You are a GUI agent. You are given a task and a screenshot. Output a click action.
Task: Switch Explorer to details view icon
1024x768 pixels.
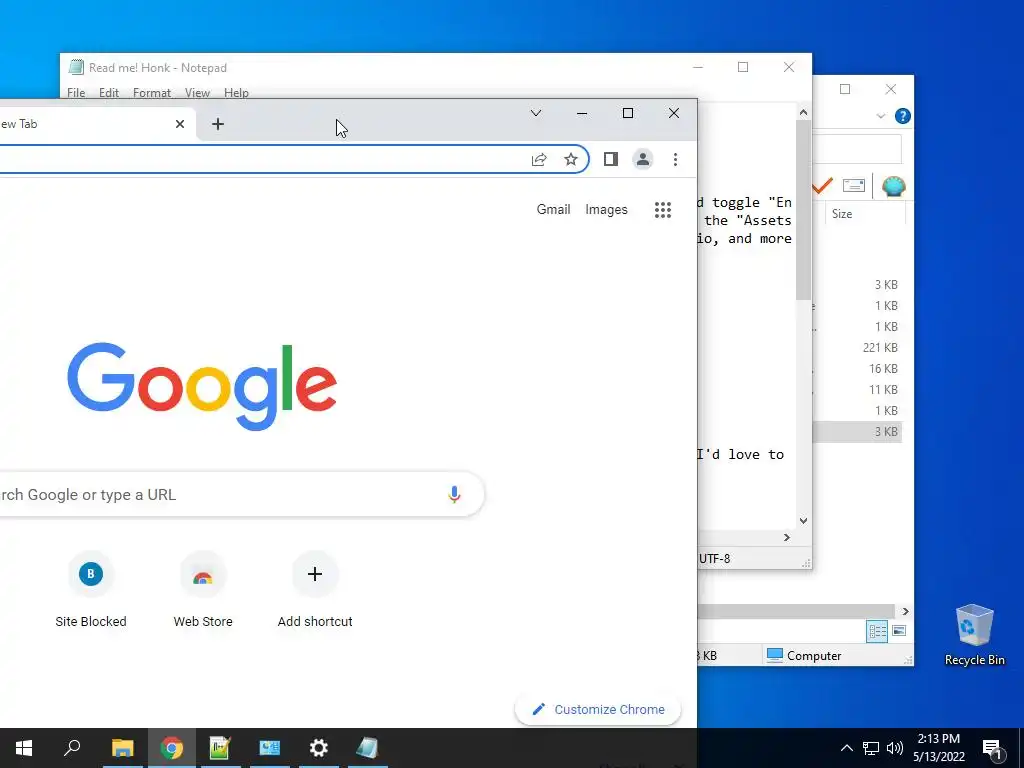(877, 631)
